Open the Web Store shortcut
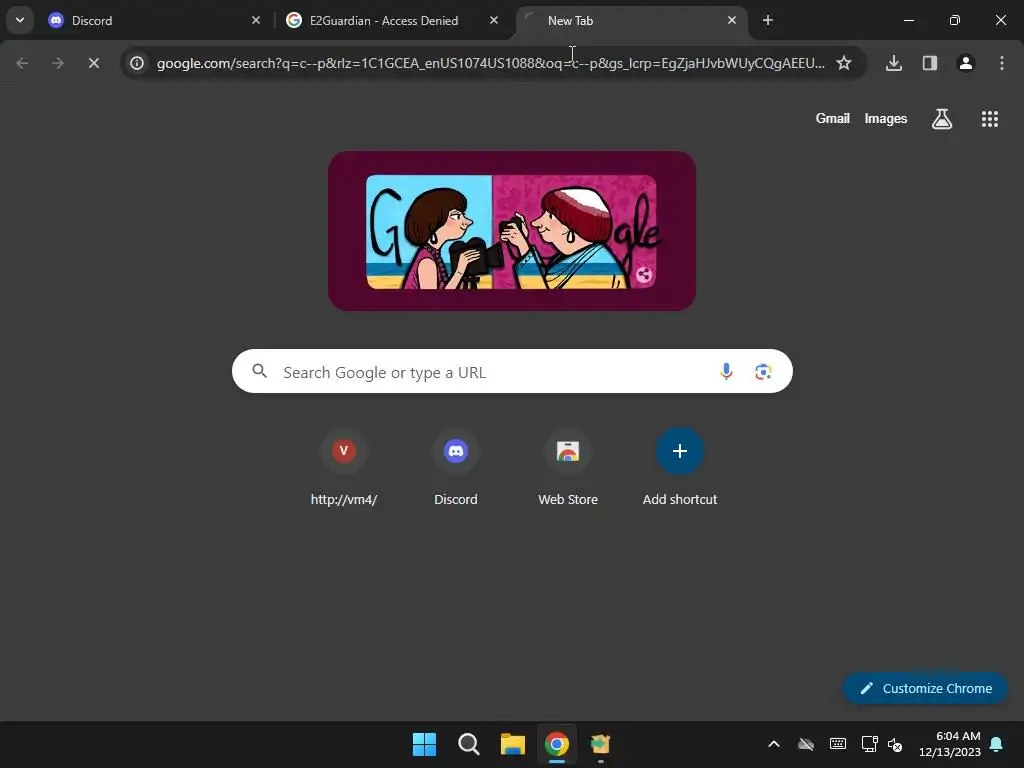Screen dimensions: 1024x768 568,469
